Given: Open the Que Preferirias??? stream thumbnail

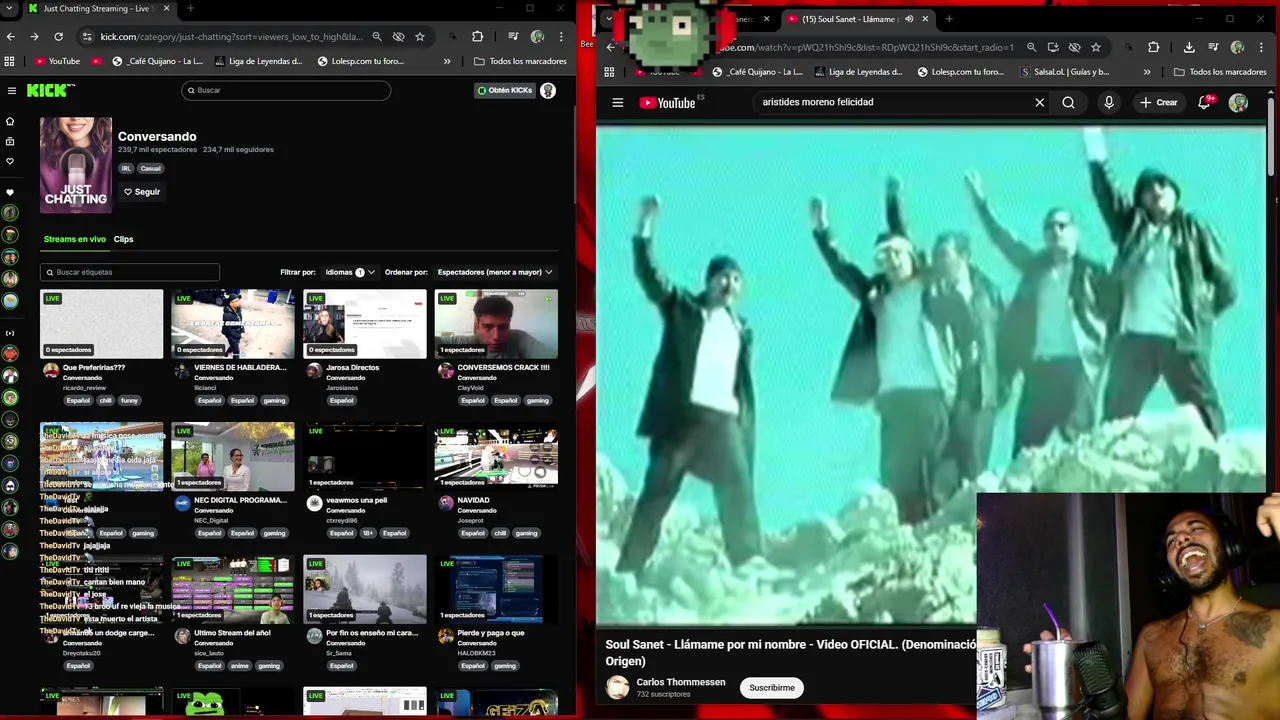Looking at the screenshot, I should pos(101,324).
